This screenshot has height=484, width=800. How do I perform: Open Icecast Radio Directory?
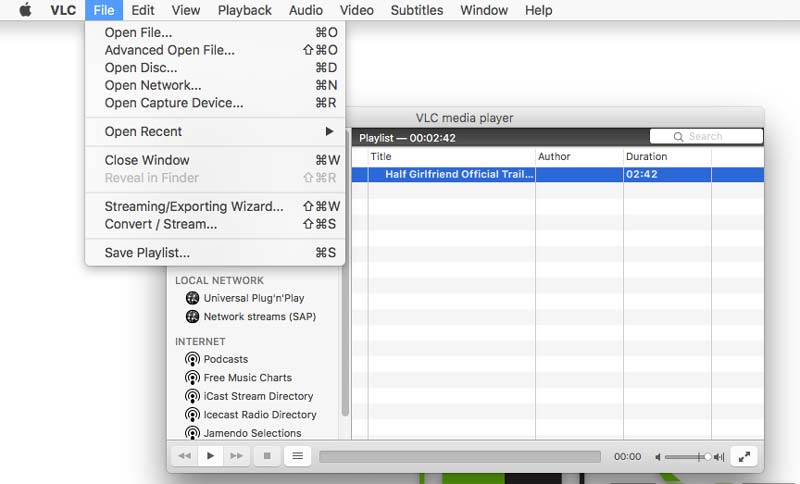click(x=260, y=415)
